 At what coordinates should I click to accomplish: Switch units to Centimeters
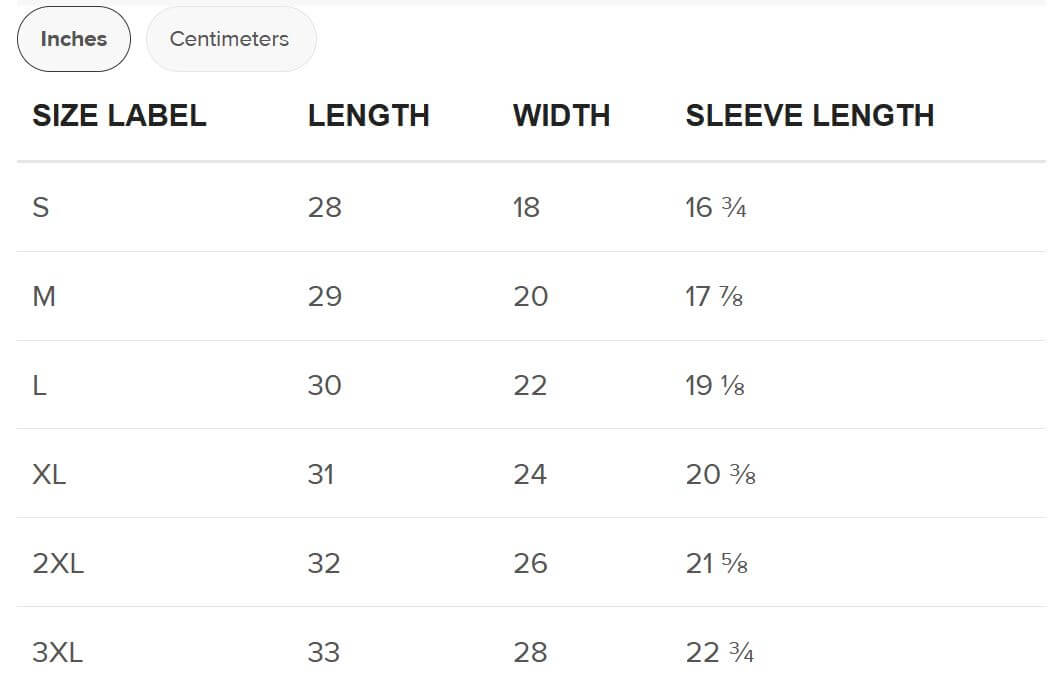click(x=230, y=39)
